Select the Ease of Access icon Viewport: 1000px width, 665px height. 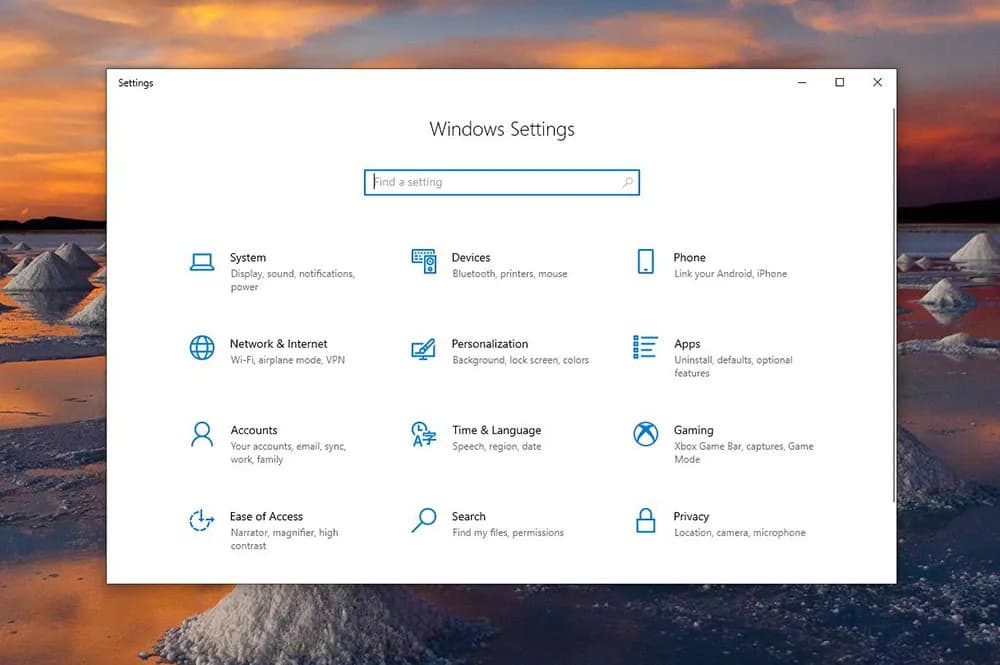tap(202, 520)
